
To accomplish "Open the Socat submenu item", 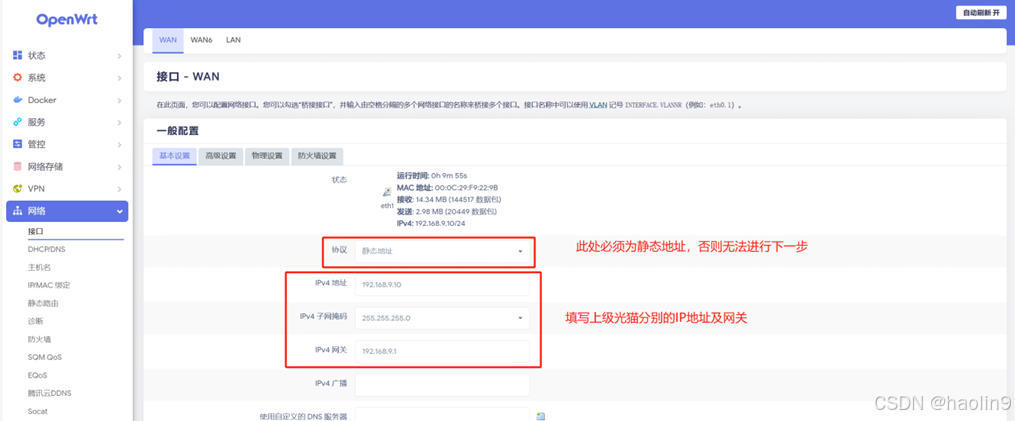I will (x=38, y=411).
